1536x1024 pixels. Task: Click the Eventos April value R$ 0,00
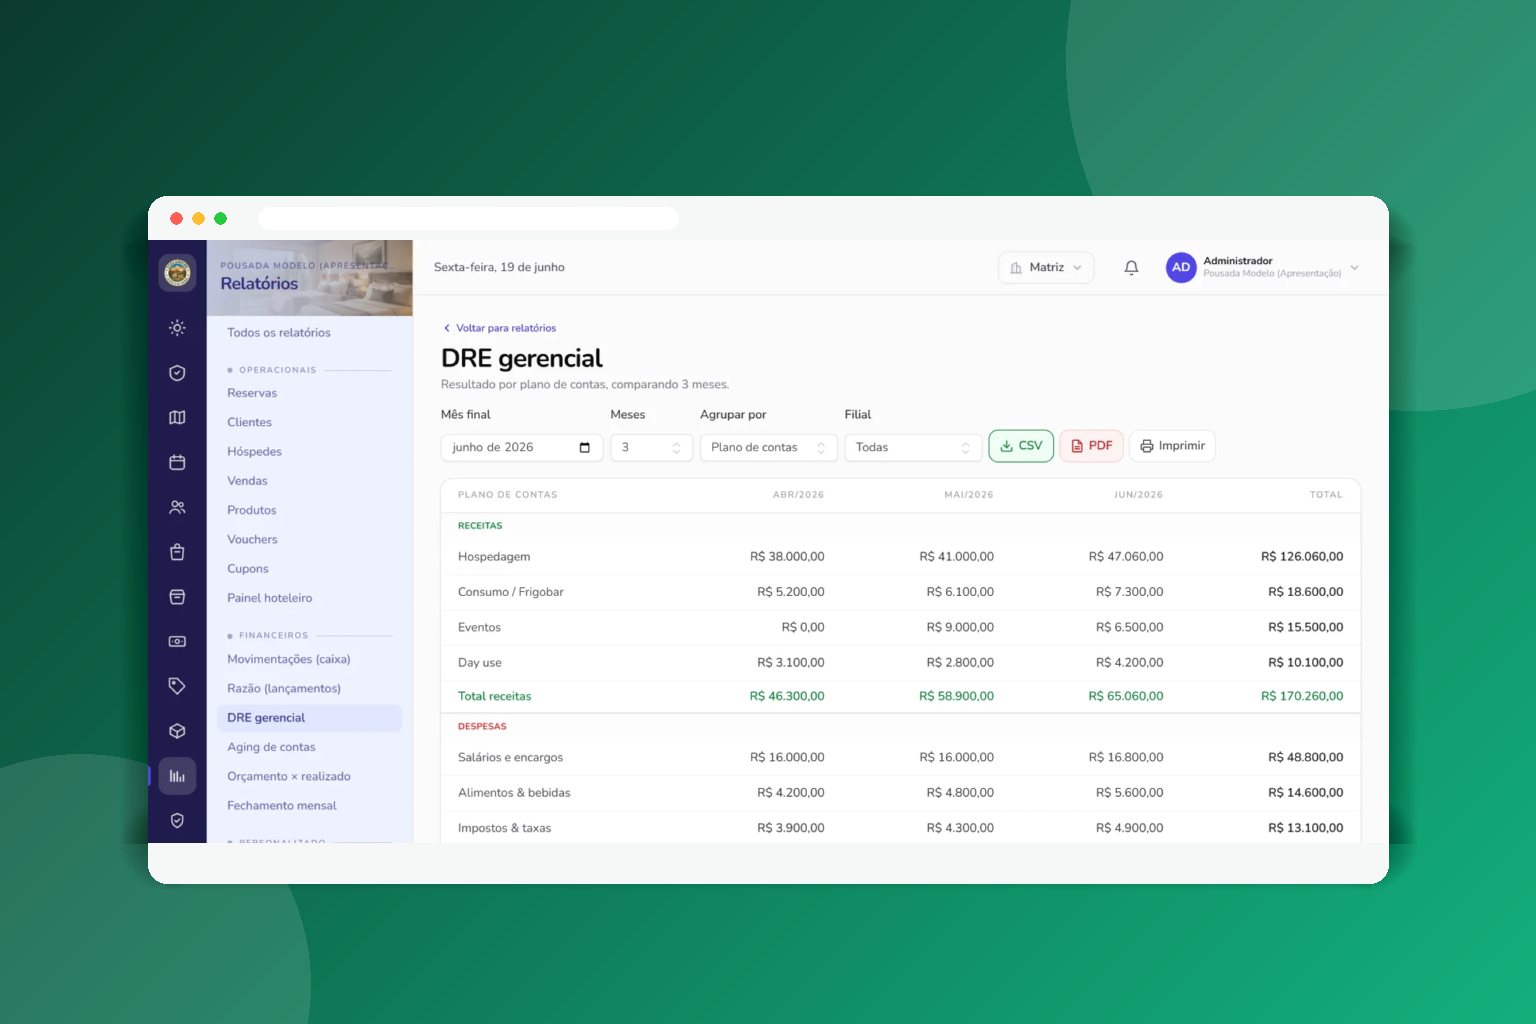pos(803,628)
